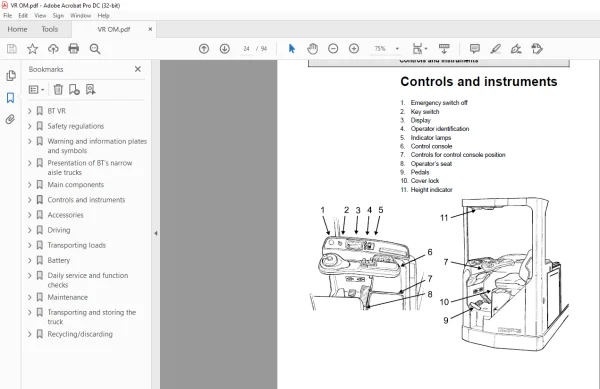Open the Sign menu
The height and width of the screenshot is (389, 600).
[x=58, y=16]
